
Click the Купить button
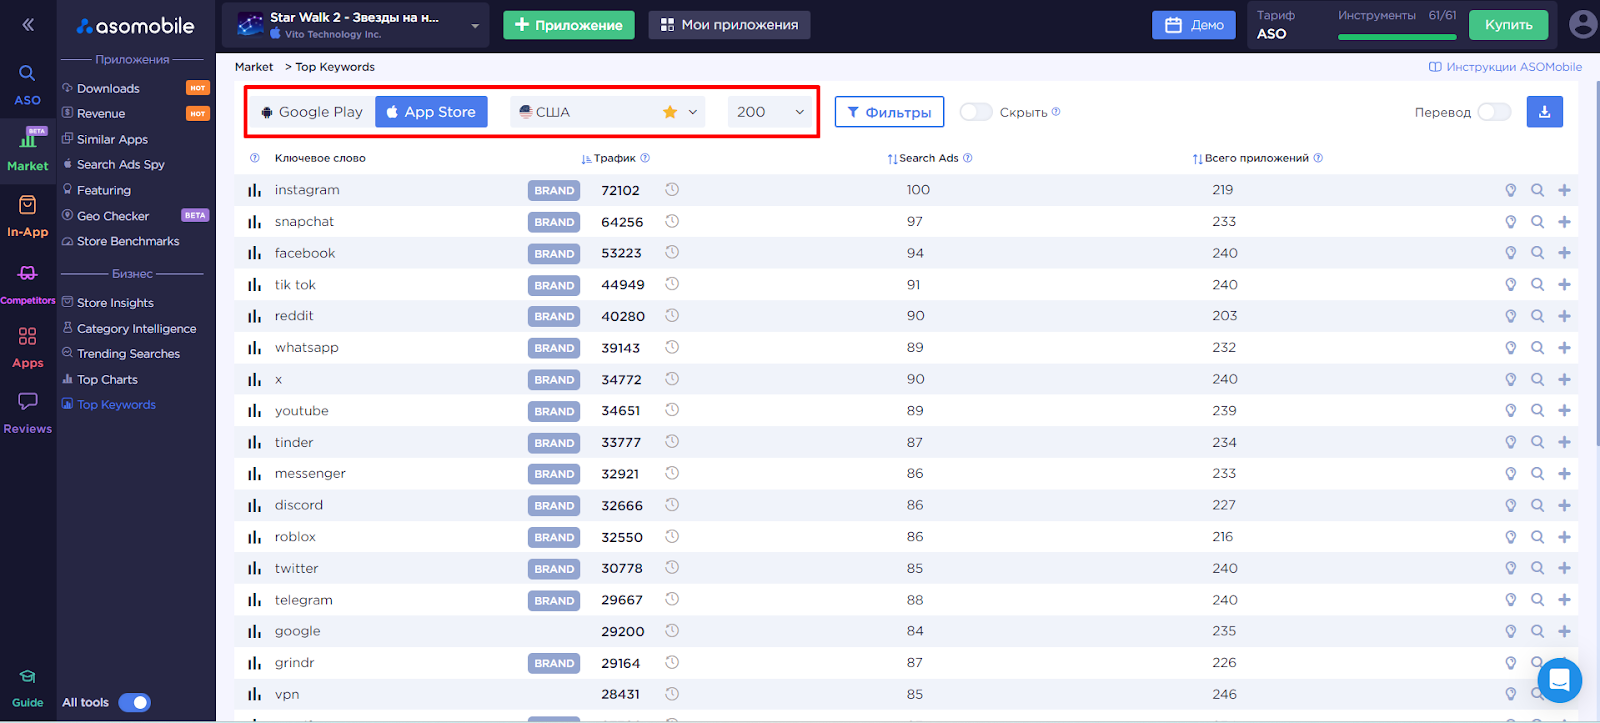pyautogui.click(x=1508, y=25)
